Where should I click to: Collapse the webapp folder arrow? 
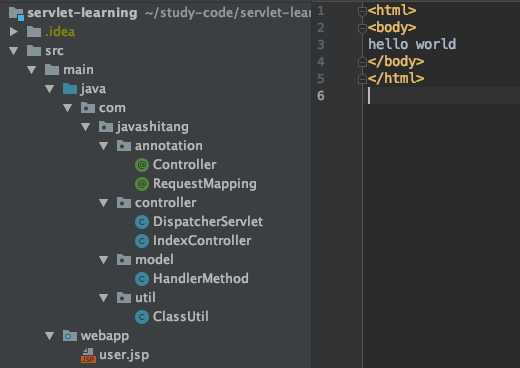point(50,336)
